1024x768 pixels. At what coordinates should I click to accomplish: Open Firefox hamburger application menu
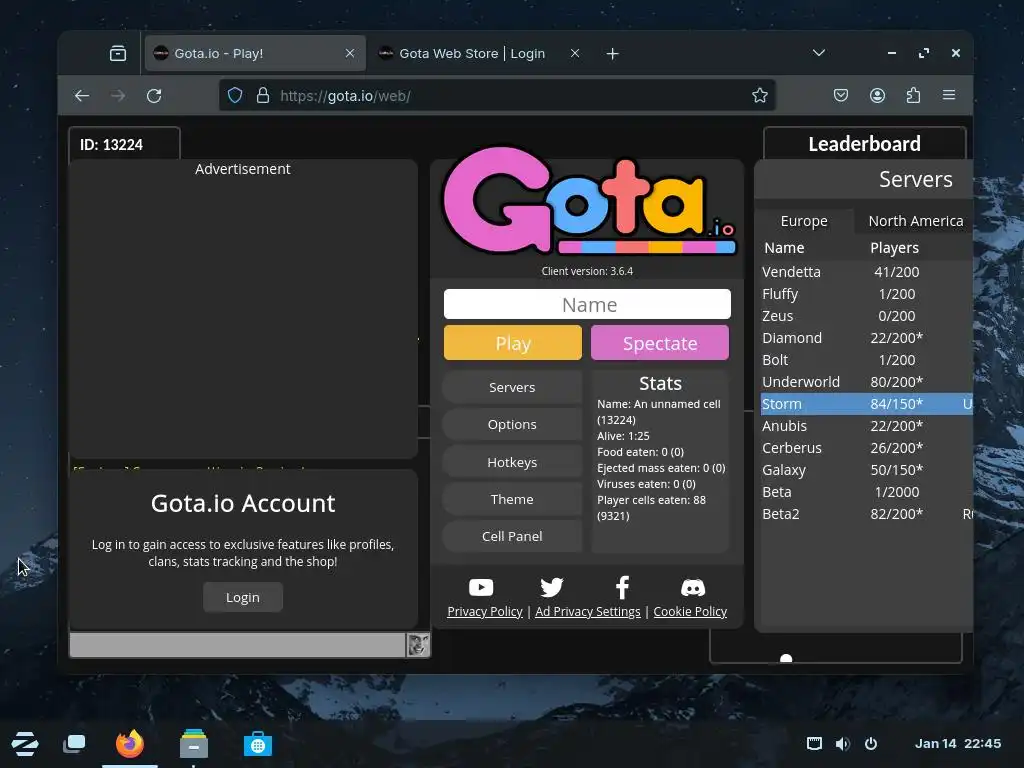click(x=949, y=95)
